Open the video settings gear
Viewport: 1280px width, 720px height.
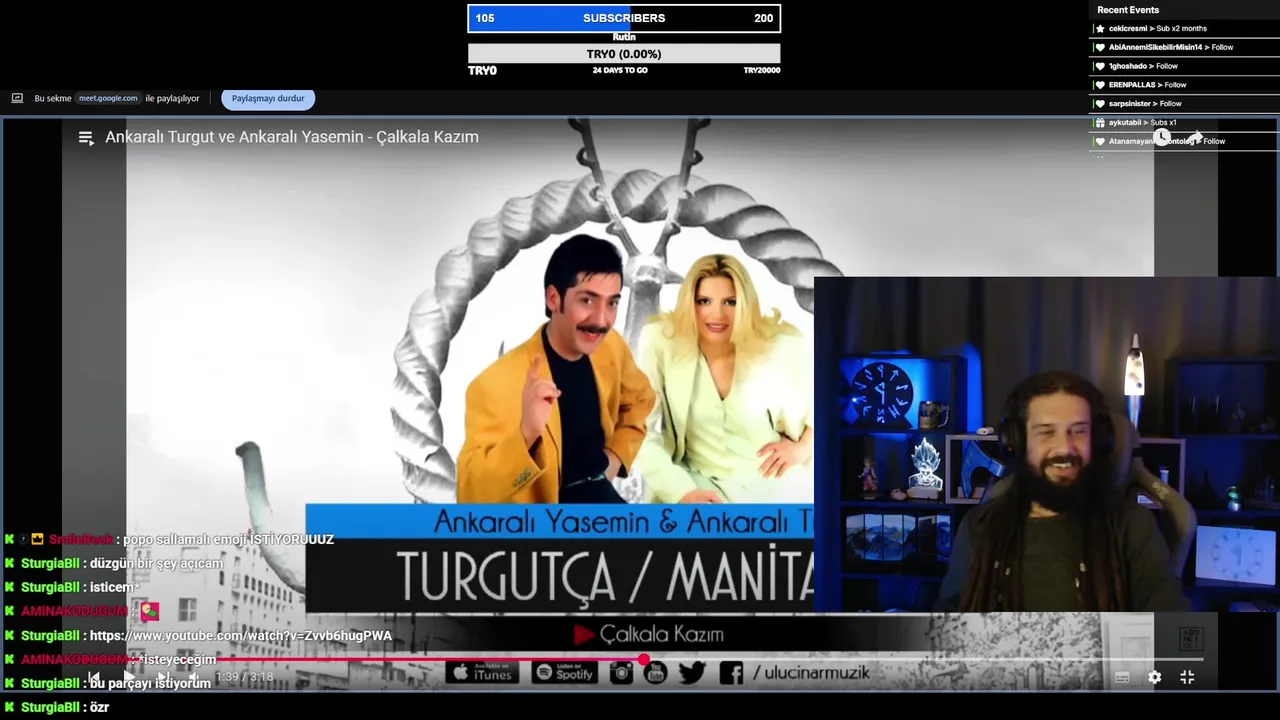point(1154,677)
